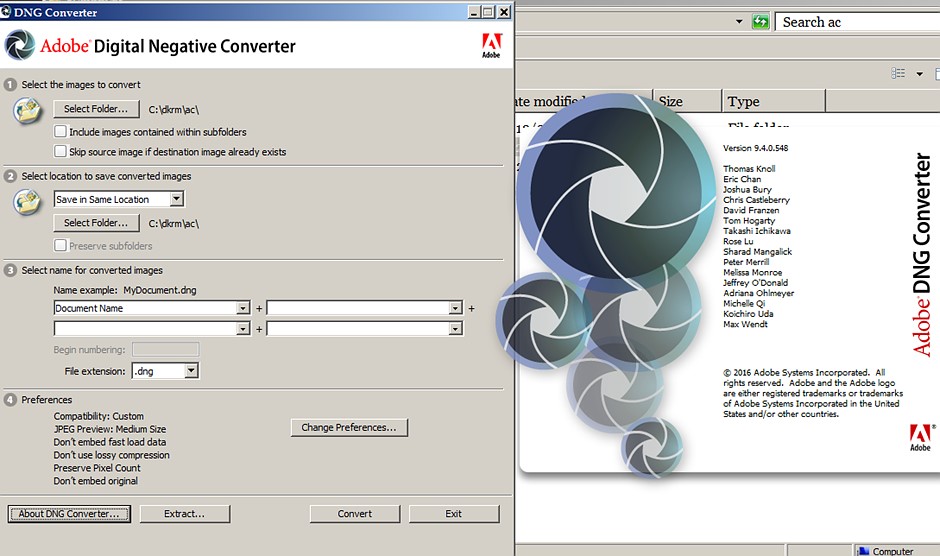Open the Explorer address bar history dropdown arrow
Viewport: 940px width, 556px height.
739,22
